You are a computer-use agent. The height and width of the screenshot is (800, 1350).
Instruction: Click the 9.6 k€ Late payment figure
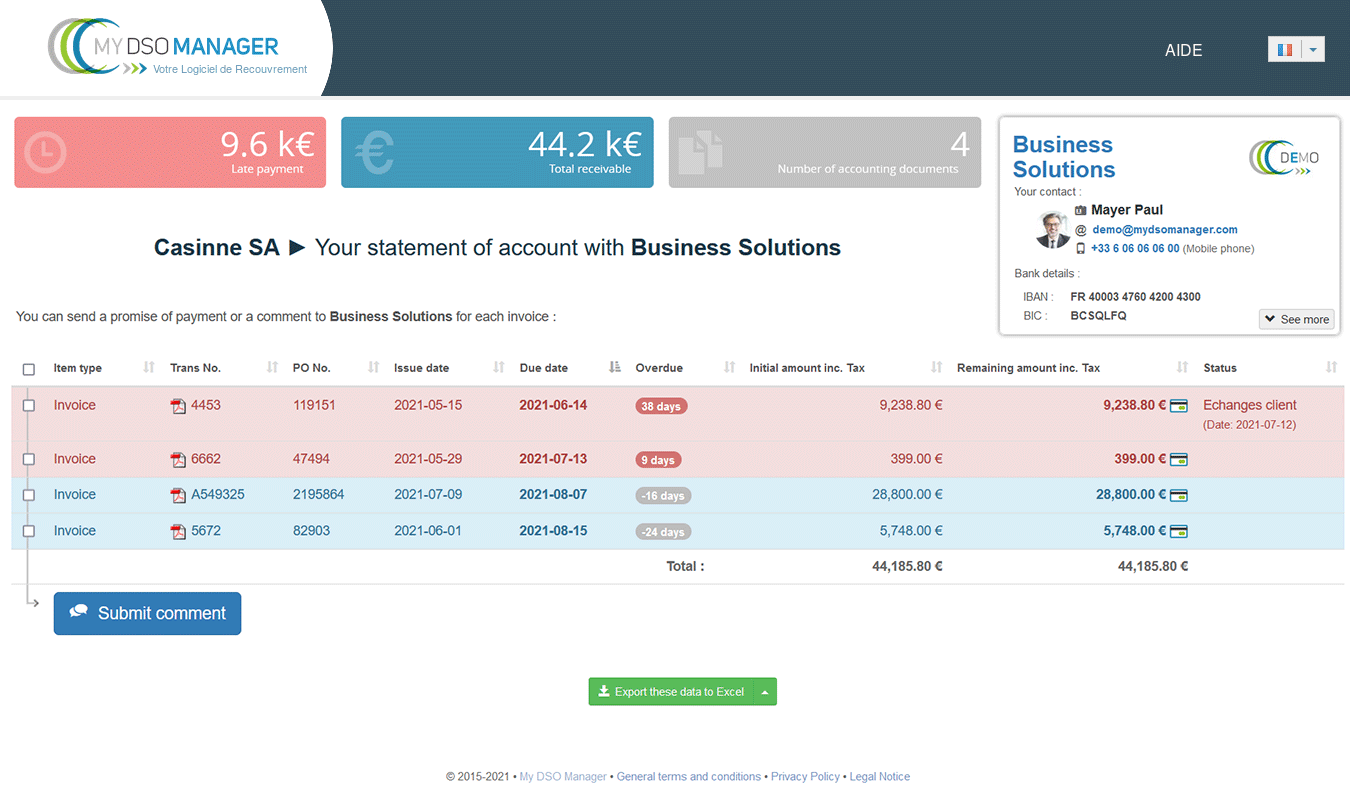pos(267,145)
